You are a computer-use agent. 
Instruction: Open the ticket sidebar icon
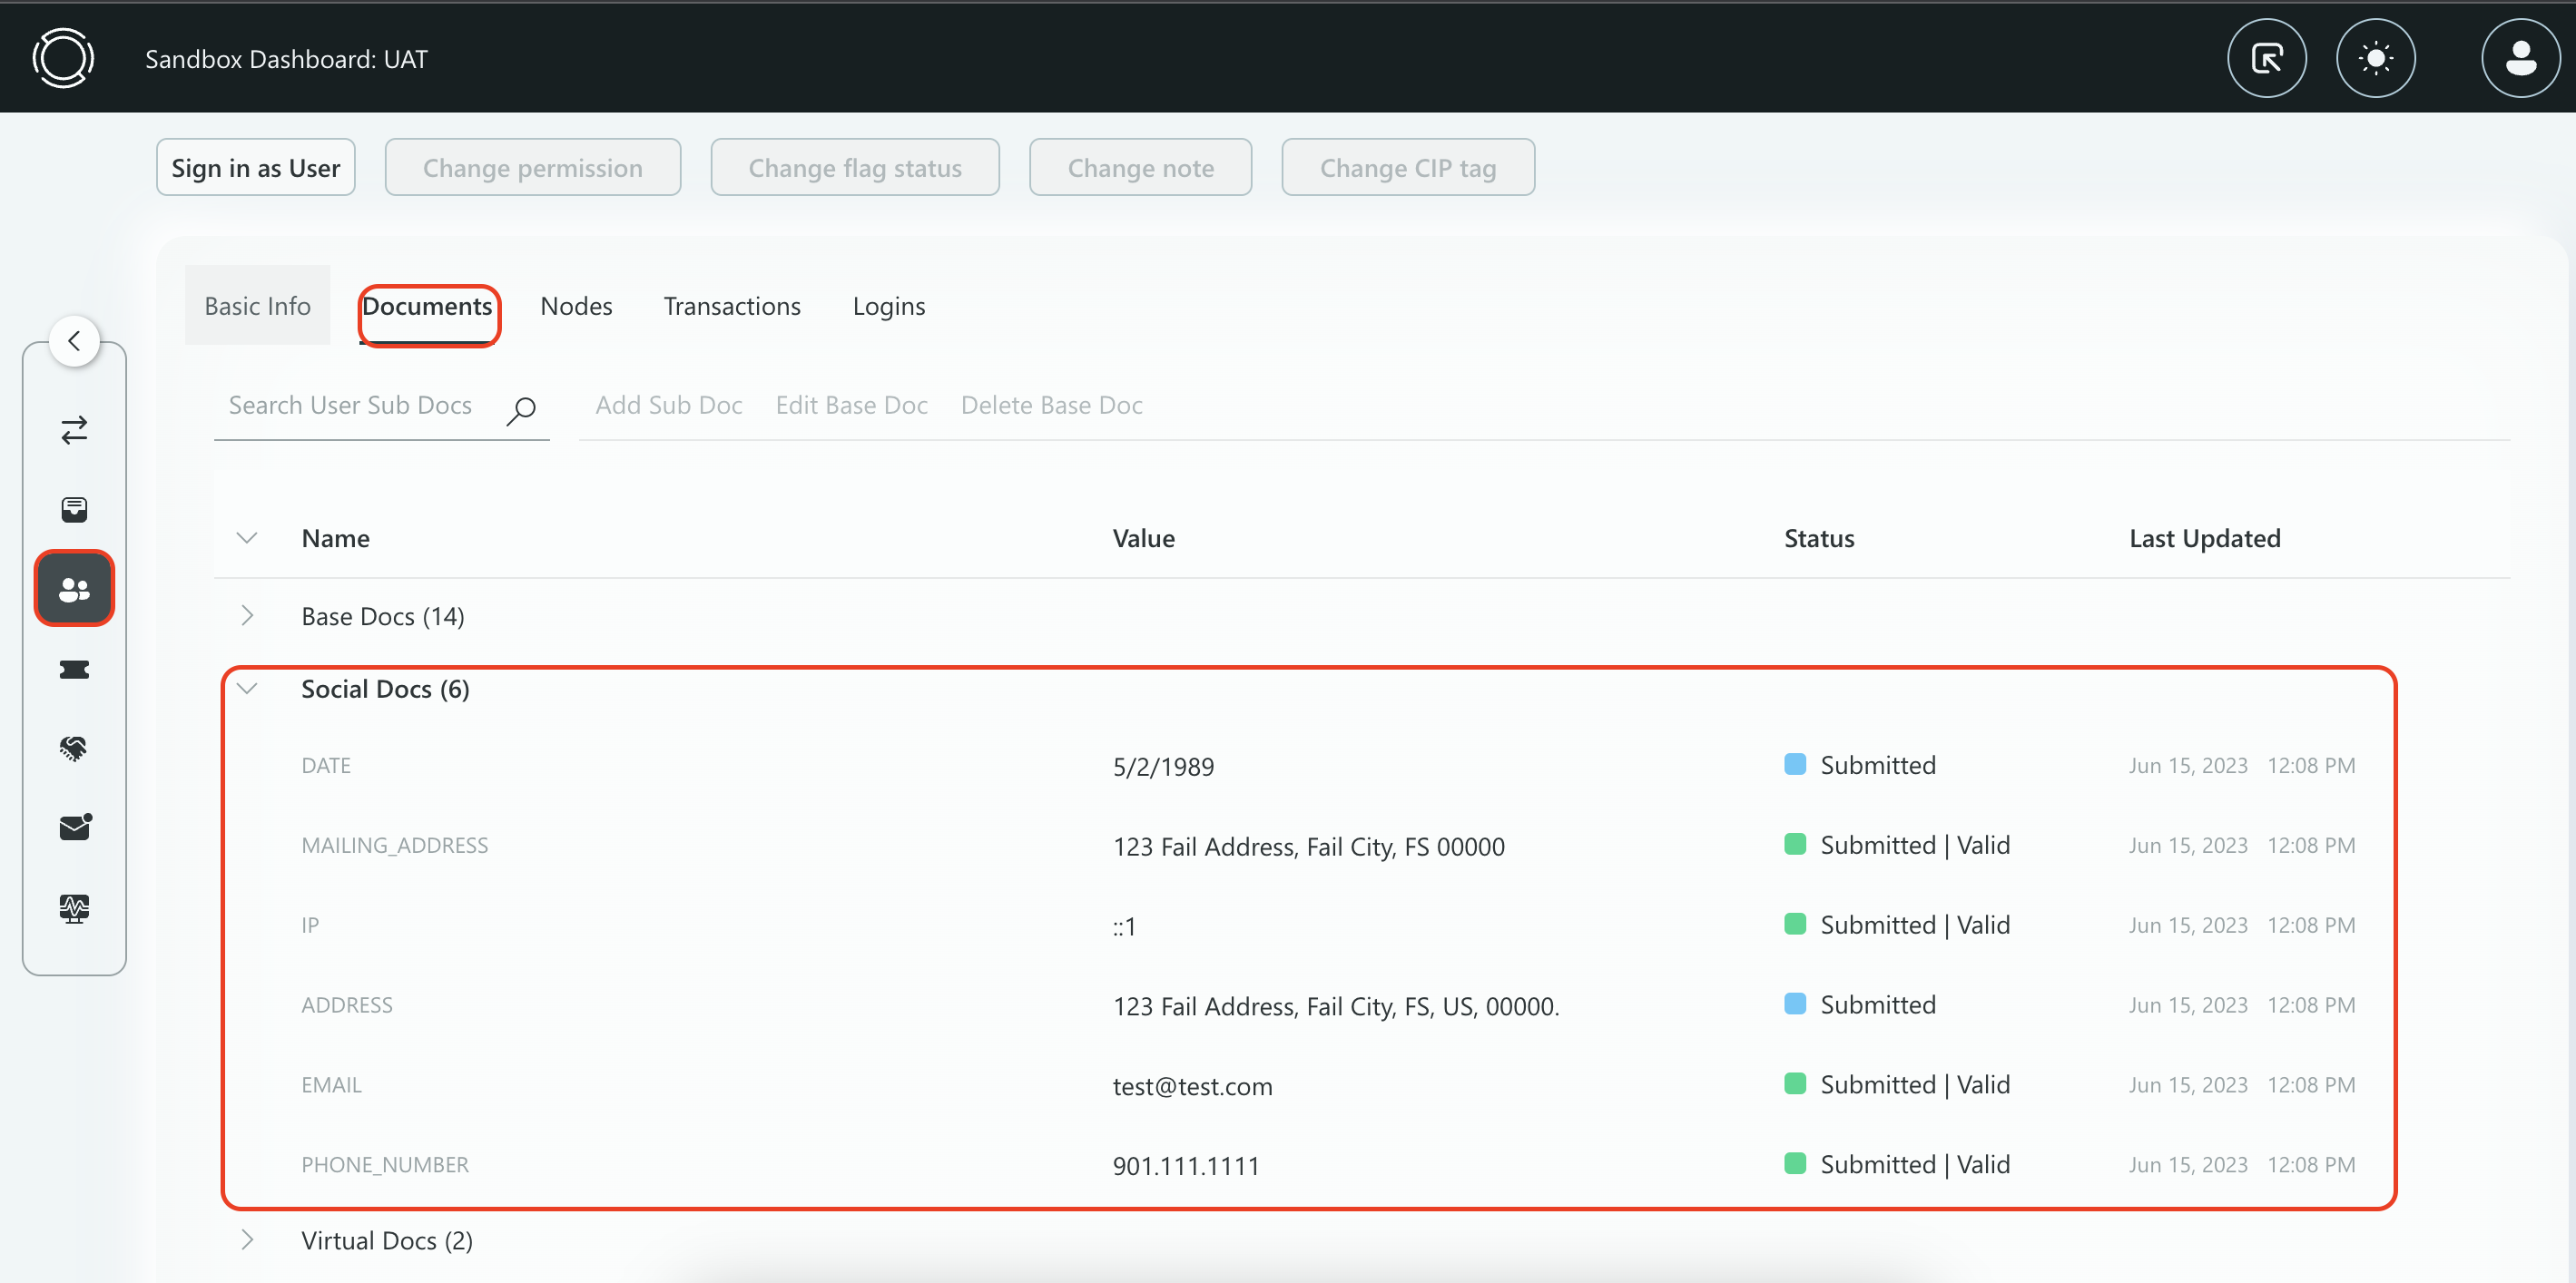pos(74,669)
